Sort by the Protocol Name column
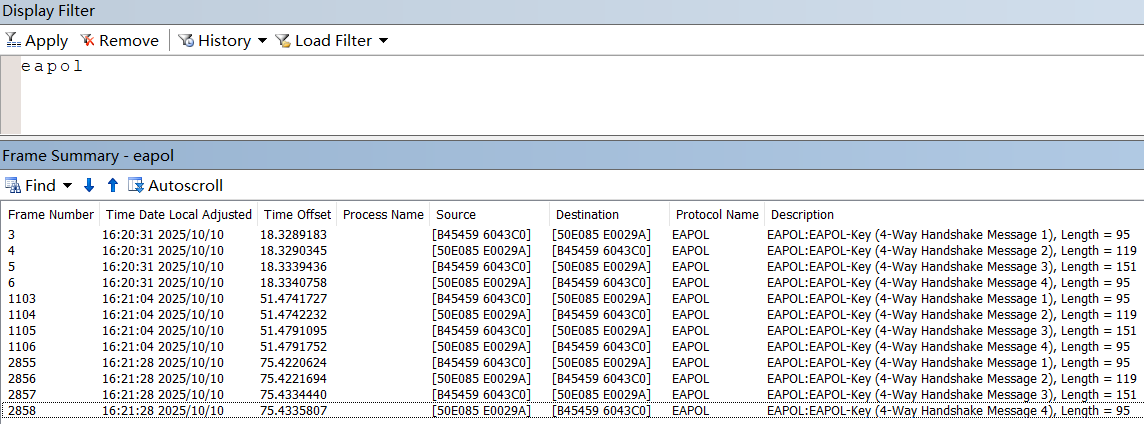This screenshot has height=424, width=1144. click(716, 215)
